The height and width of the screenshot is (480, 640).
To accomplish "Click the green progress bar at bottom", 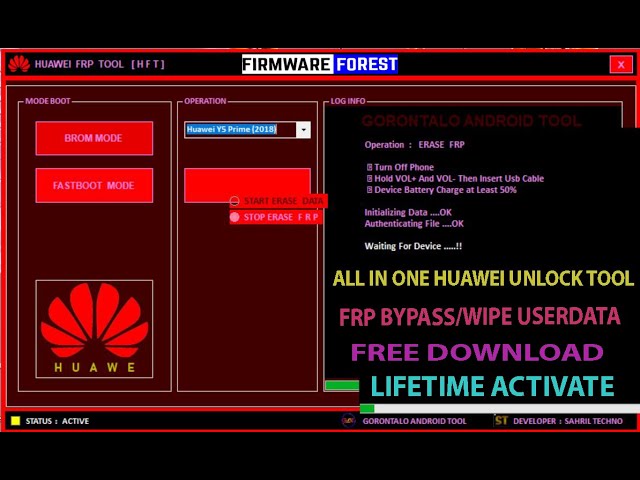I will [x=367, y=408].
